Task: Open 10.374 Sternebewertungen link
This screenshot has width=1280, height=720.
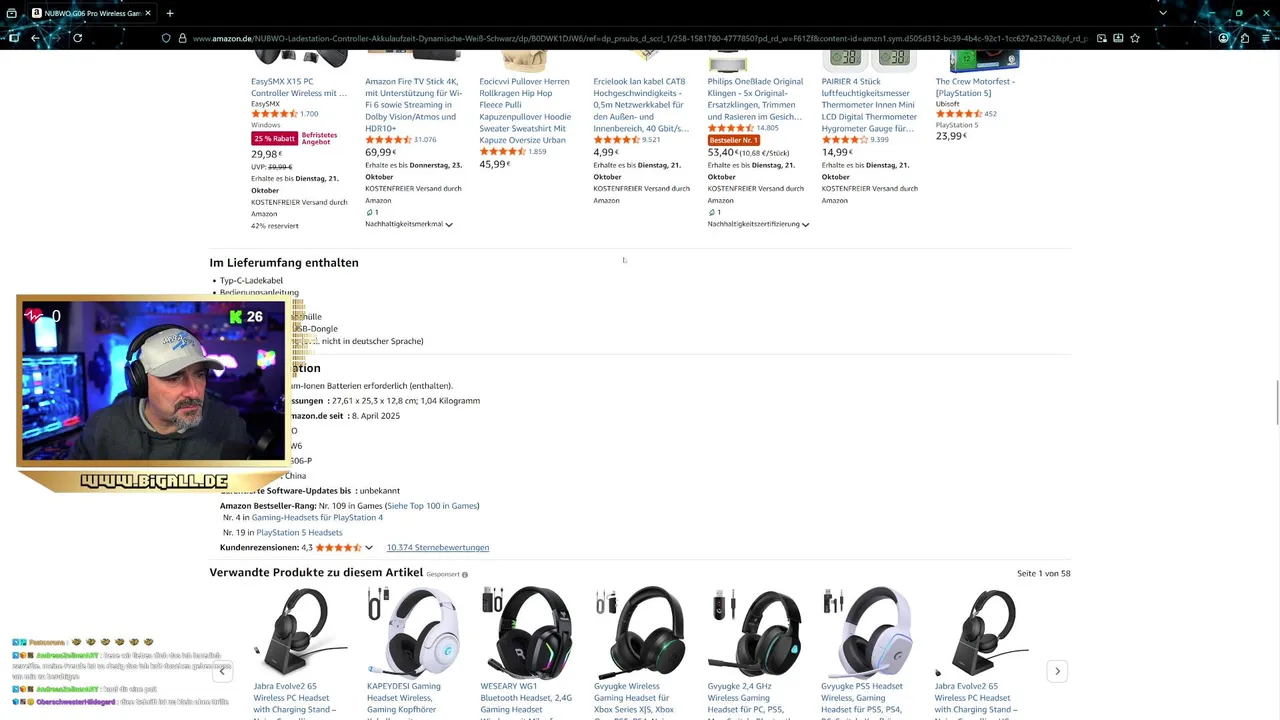Action: point(438,547)
